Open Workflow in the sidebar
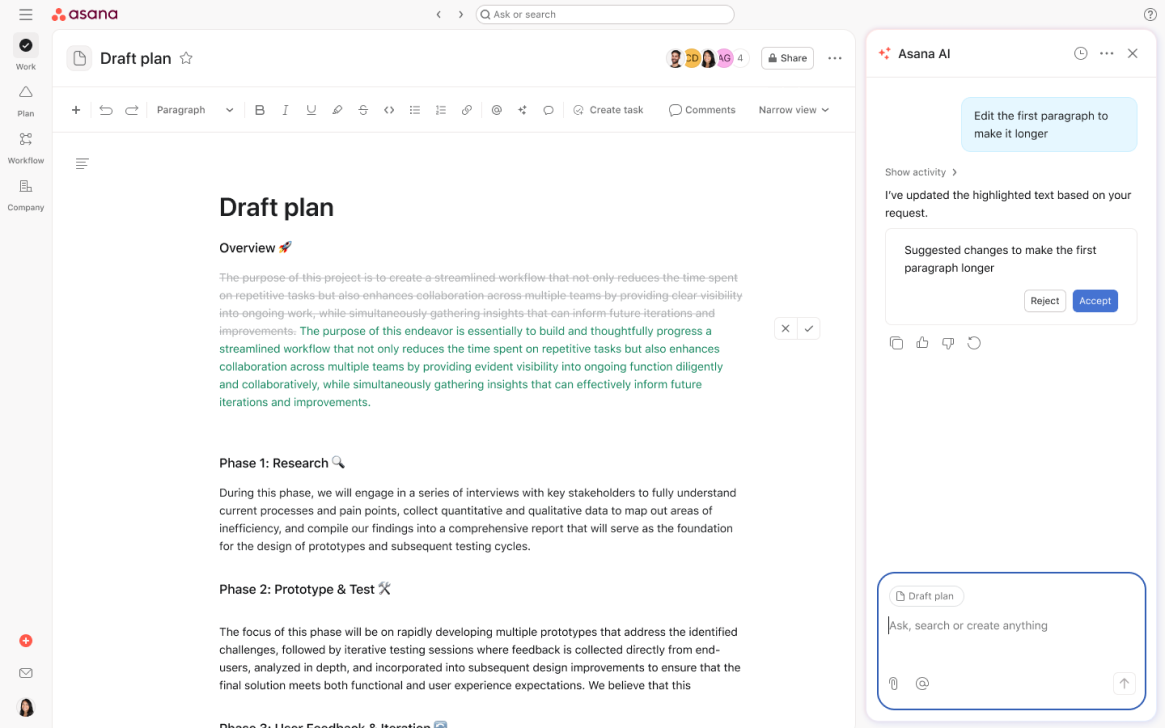Viewport: 1165px width, 728px height. click(26, 148)
